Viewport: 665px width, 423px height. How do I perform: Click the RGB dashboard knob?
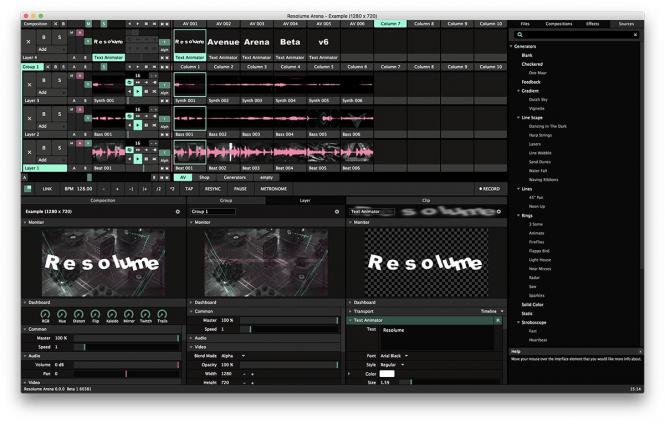[x=45, y=314]
